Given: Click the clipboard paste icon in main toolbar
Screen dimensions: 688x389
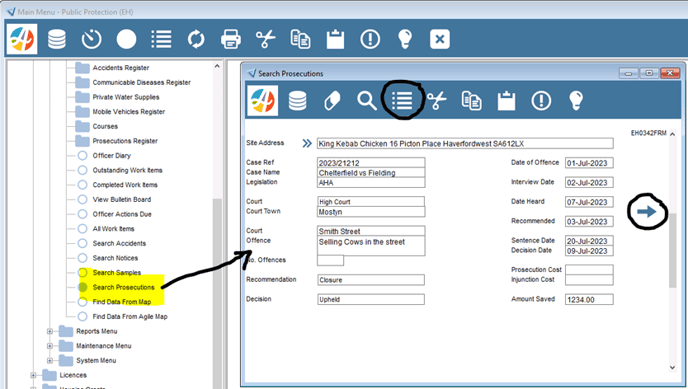Looking at the screenshot, I should coord(335,39).
